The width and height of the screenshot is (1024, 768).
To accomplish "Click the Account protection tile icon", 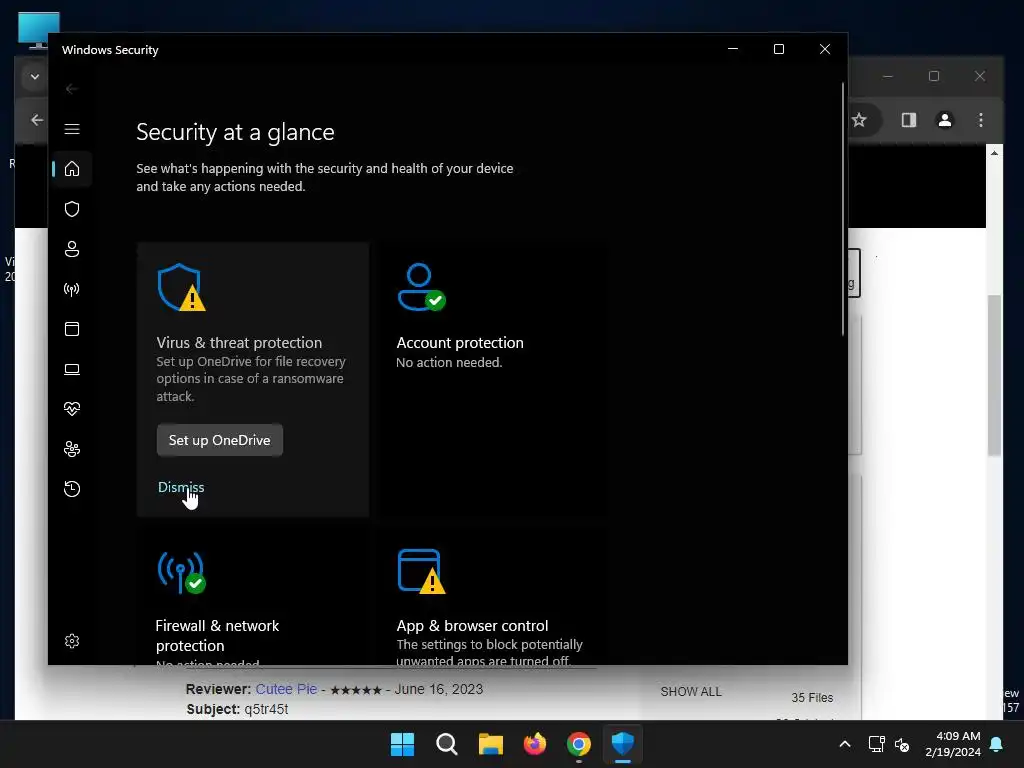I will [421, 287].
